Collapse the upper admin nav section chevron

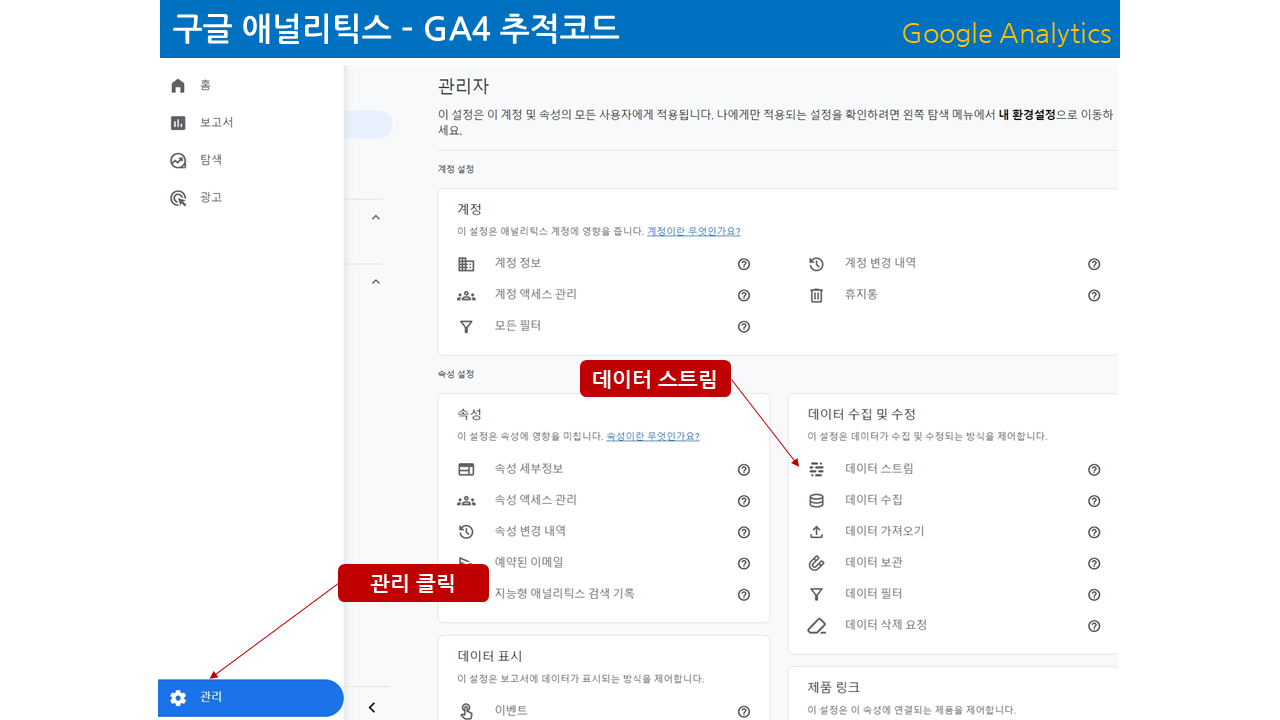(x=376, y=217)
